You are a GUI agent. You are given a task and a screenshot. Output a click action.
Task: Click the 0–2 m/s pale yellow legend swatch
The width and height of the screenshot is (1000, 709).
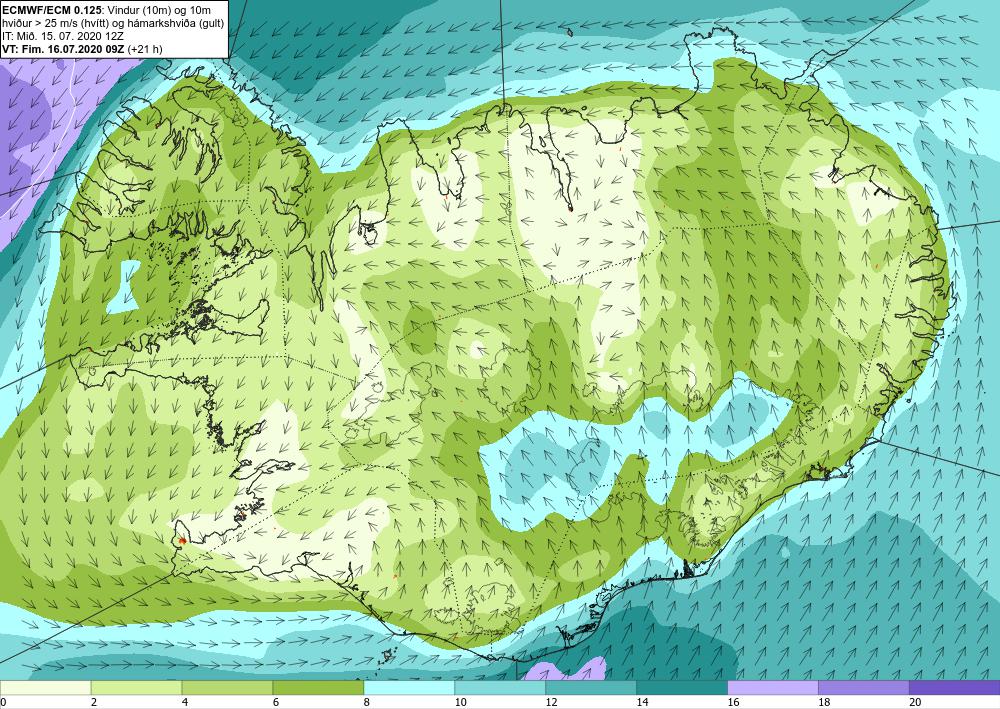coord(45,688)
